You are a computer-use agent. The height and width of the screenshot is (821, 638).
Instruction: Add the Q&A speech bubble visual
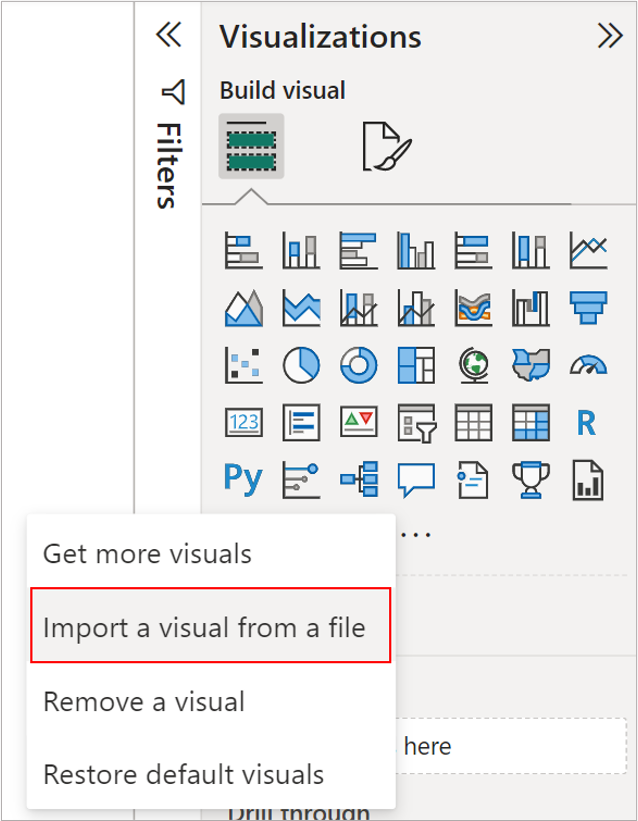(414, 479)
